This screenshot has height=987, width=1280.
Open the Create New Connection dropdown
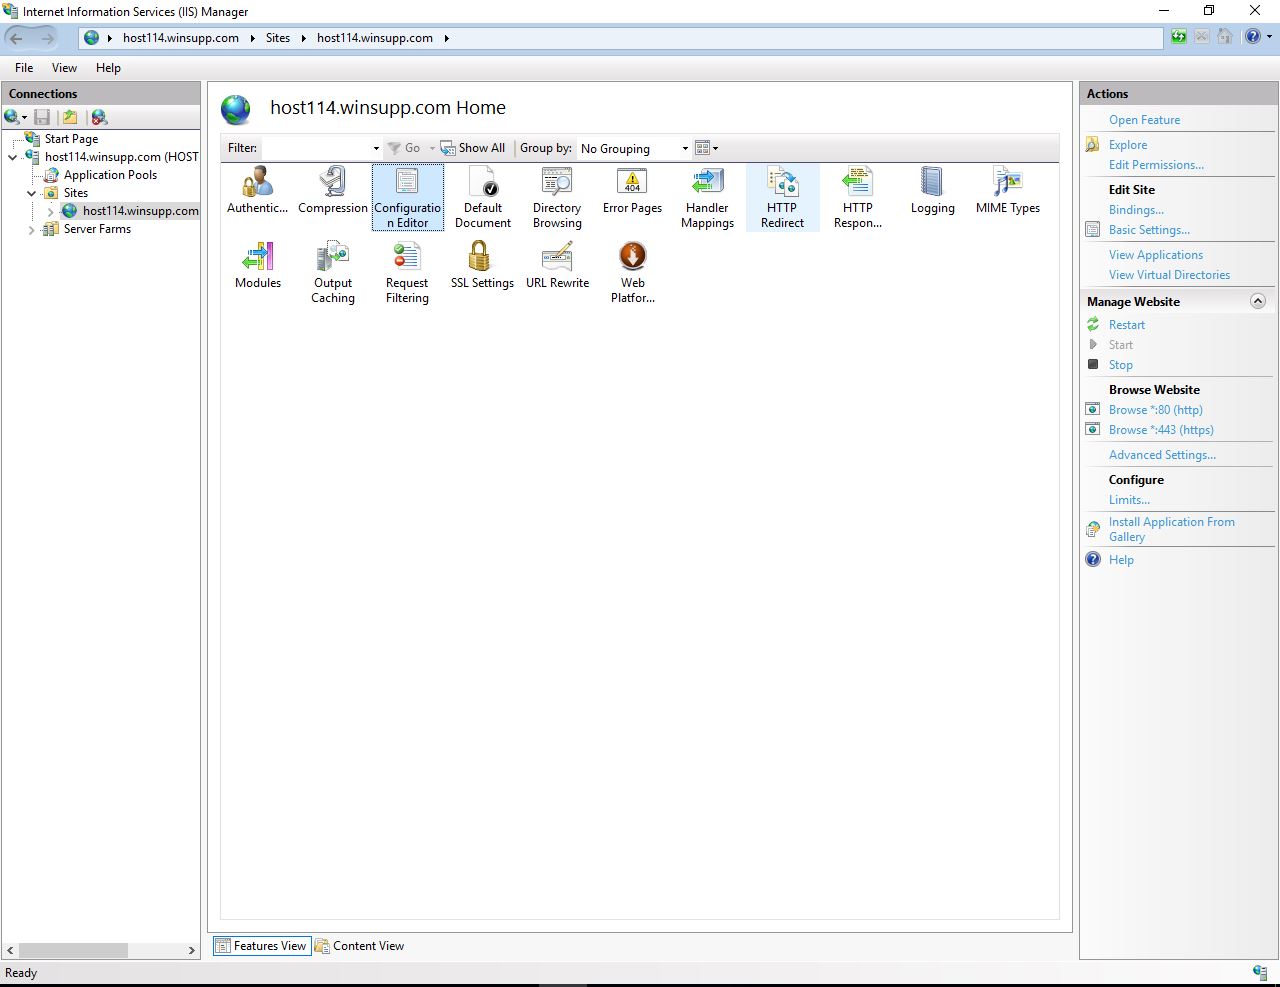[15, 117]
